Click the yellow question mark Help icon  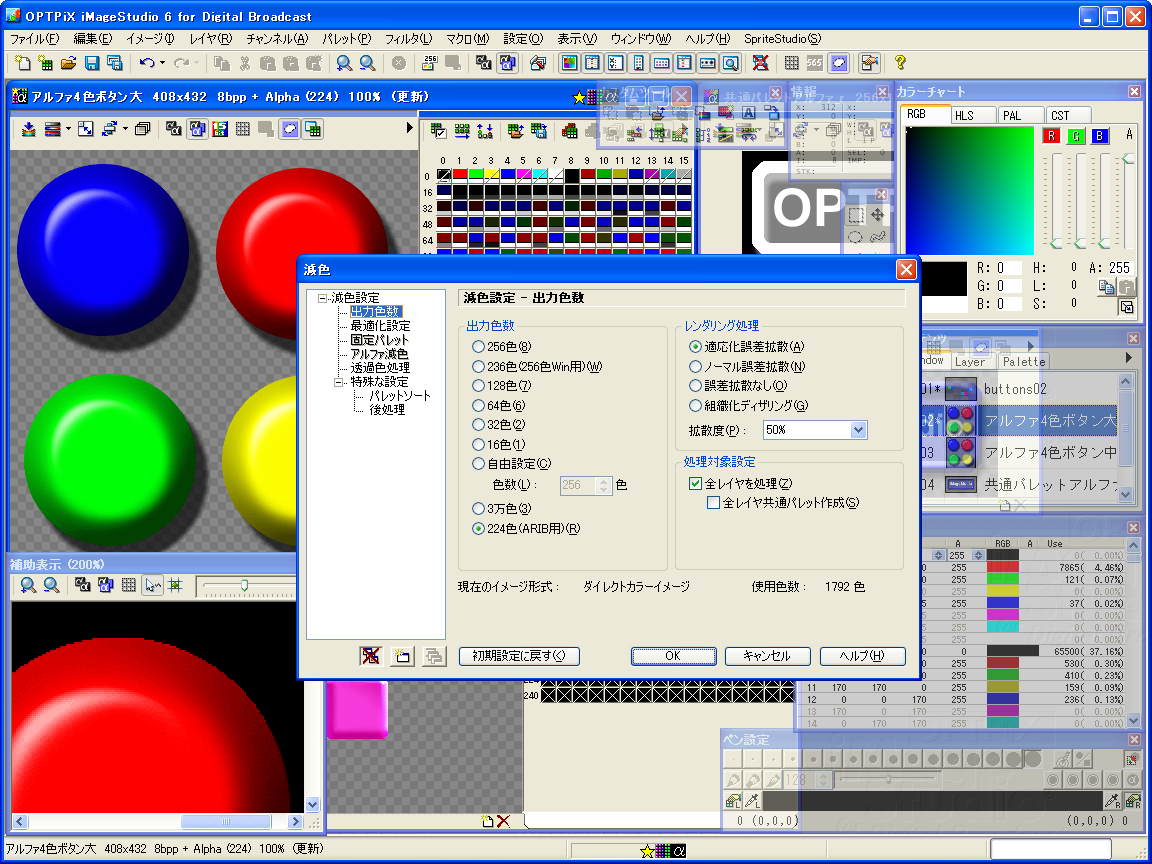pyautogui.click(x=899, y=63)
